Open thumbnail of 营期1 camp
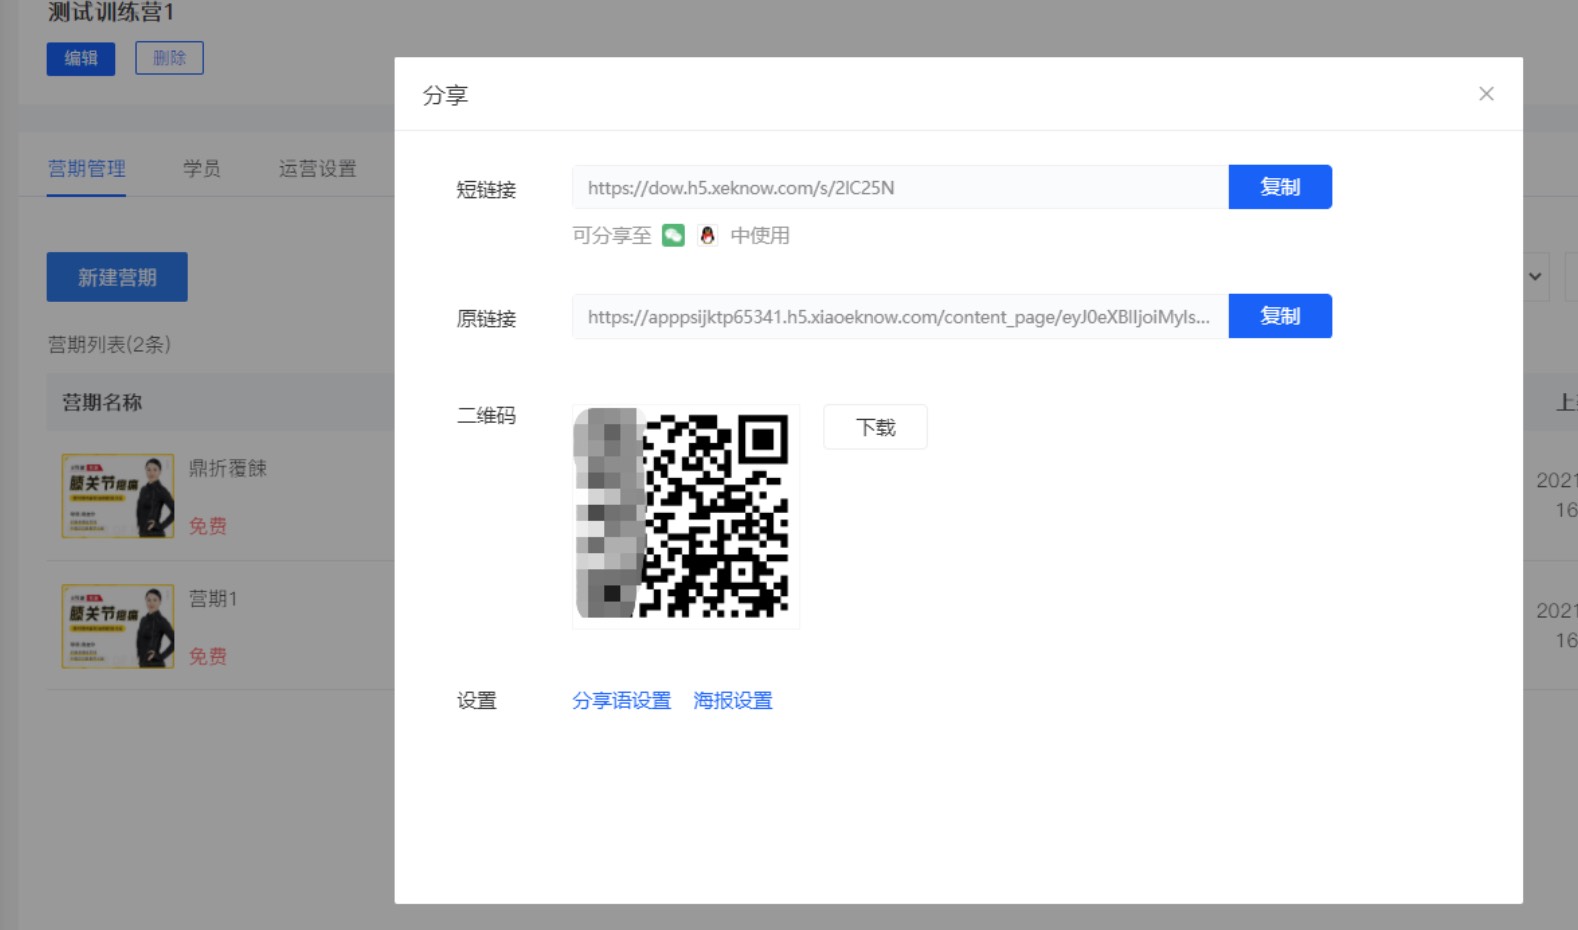The image size is (1578, 930). pos(118,626)
